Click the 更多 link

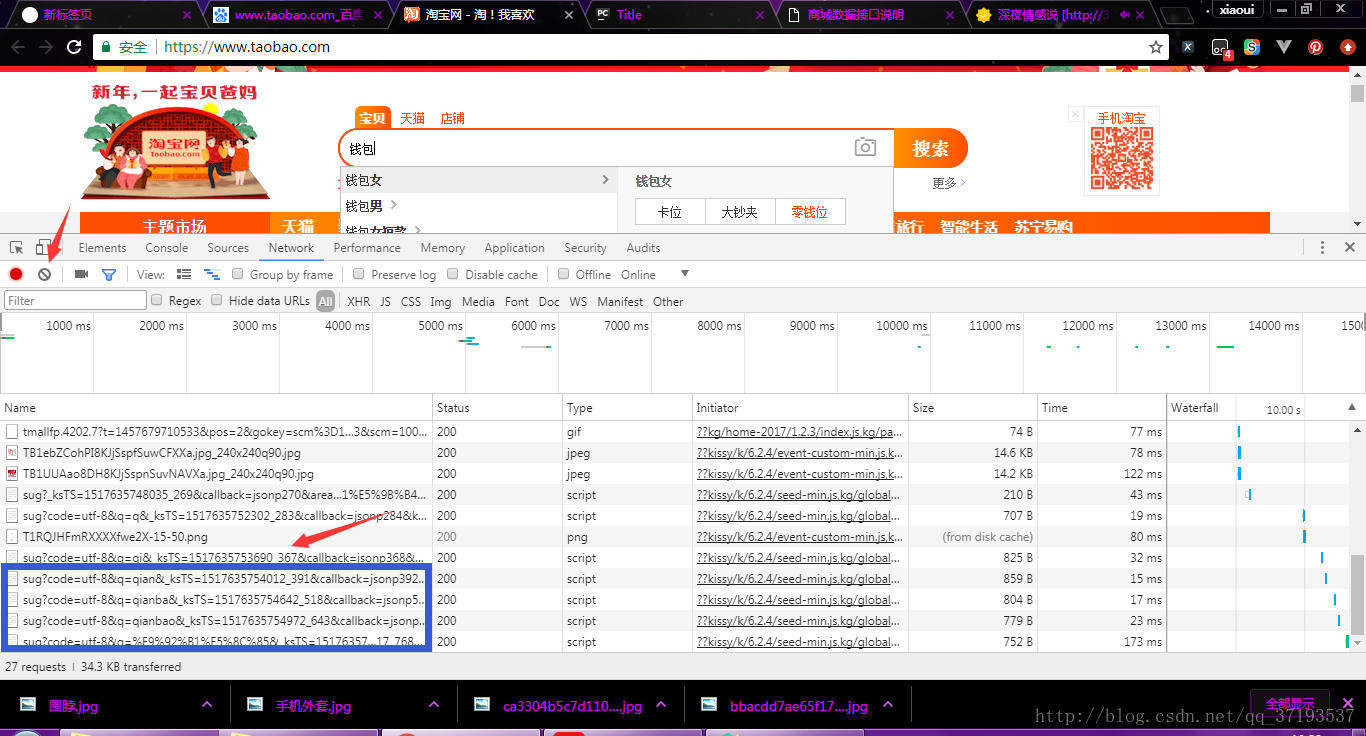(x=949, y=183)
